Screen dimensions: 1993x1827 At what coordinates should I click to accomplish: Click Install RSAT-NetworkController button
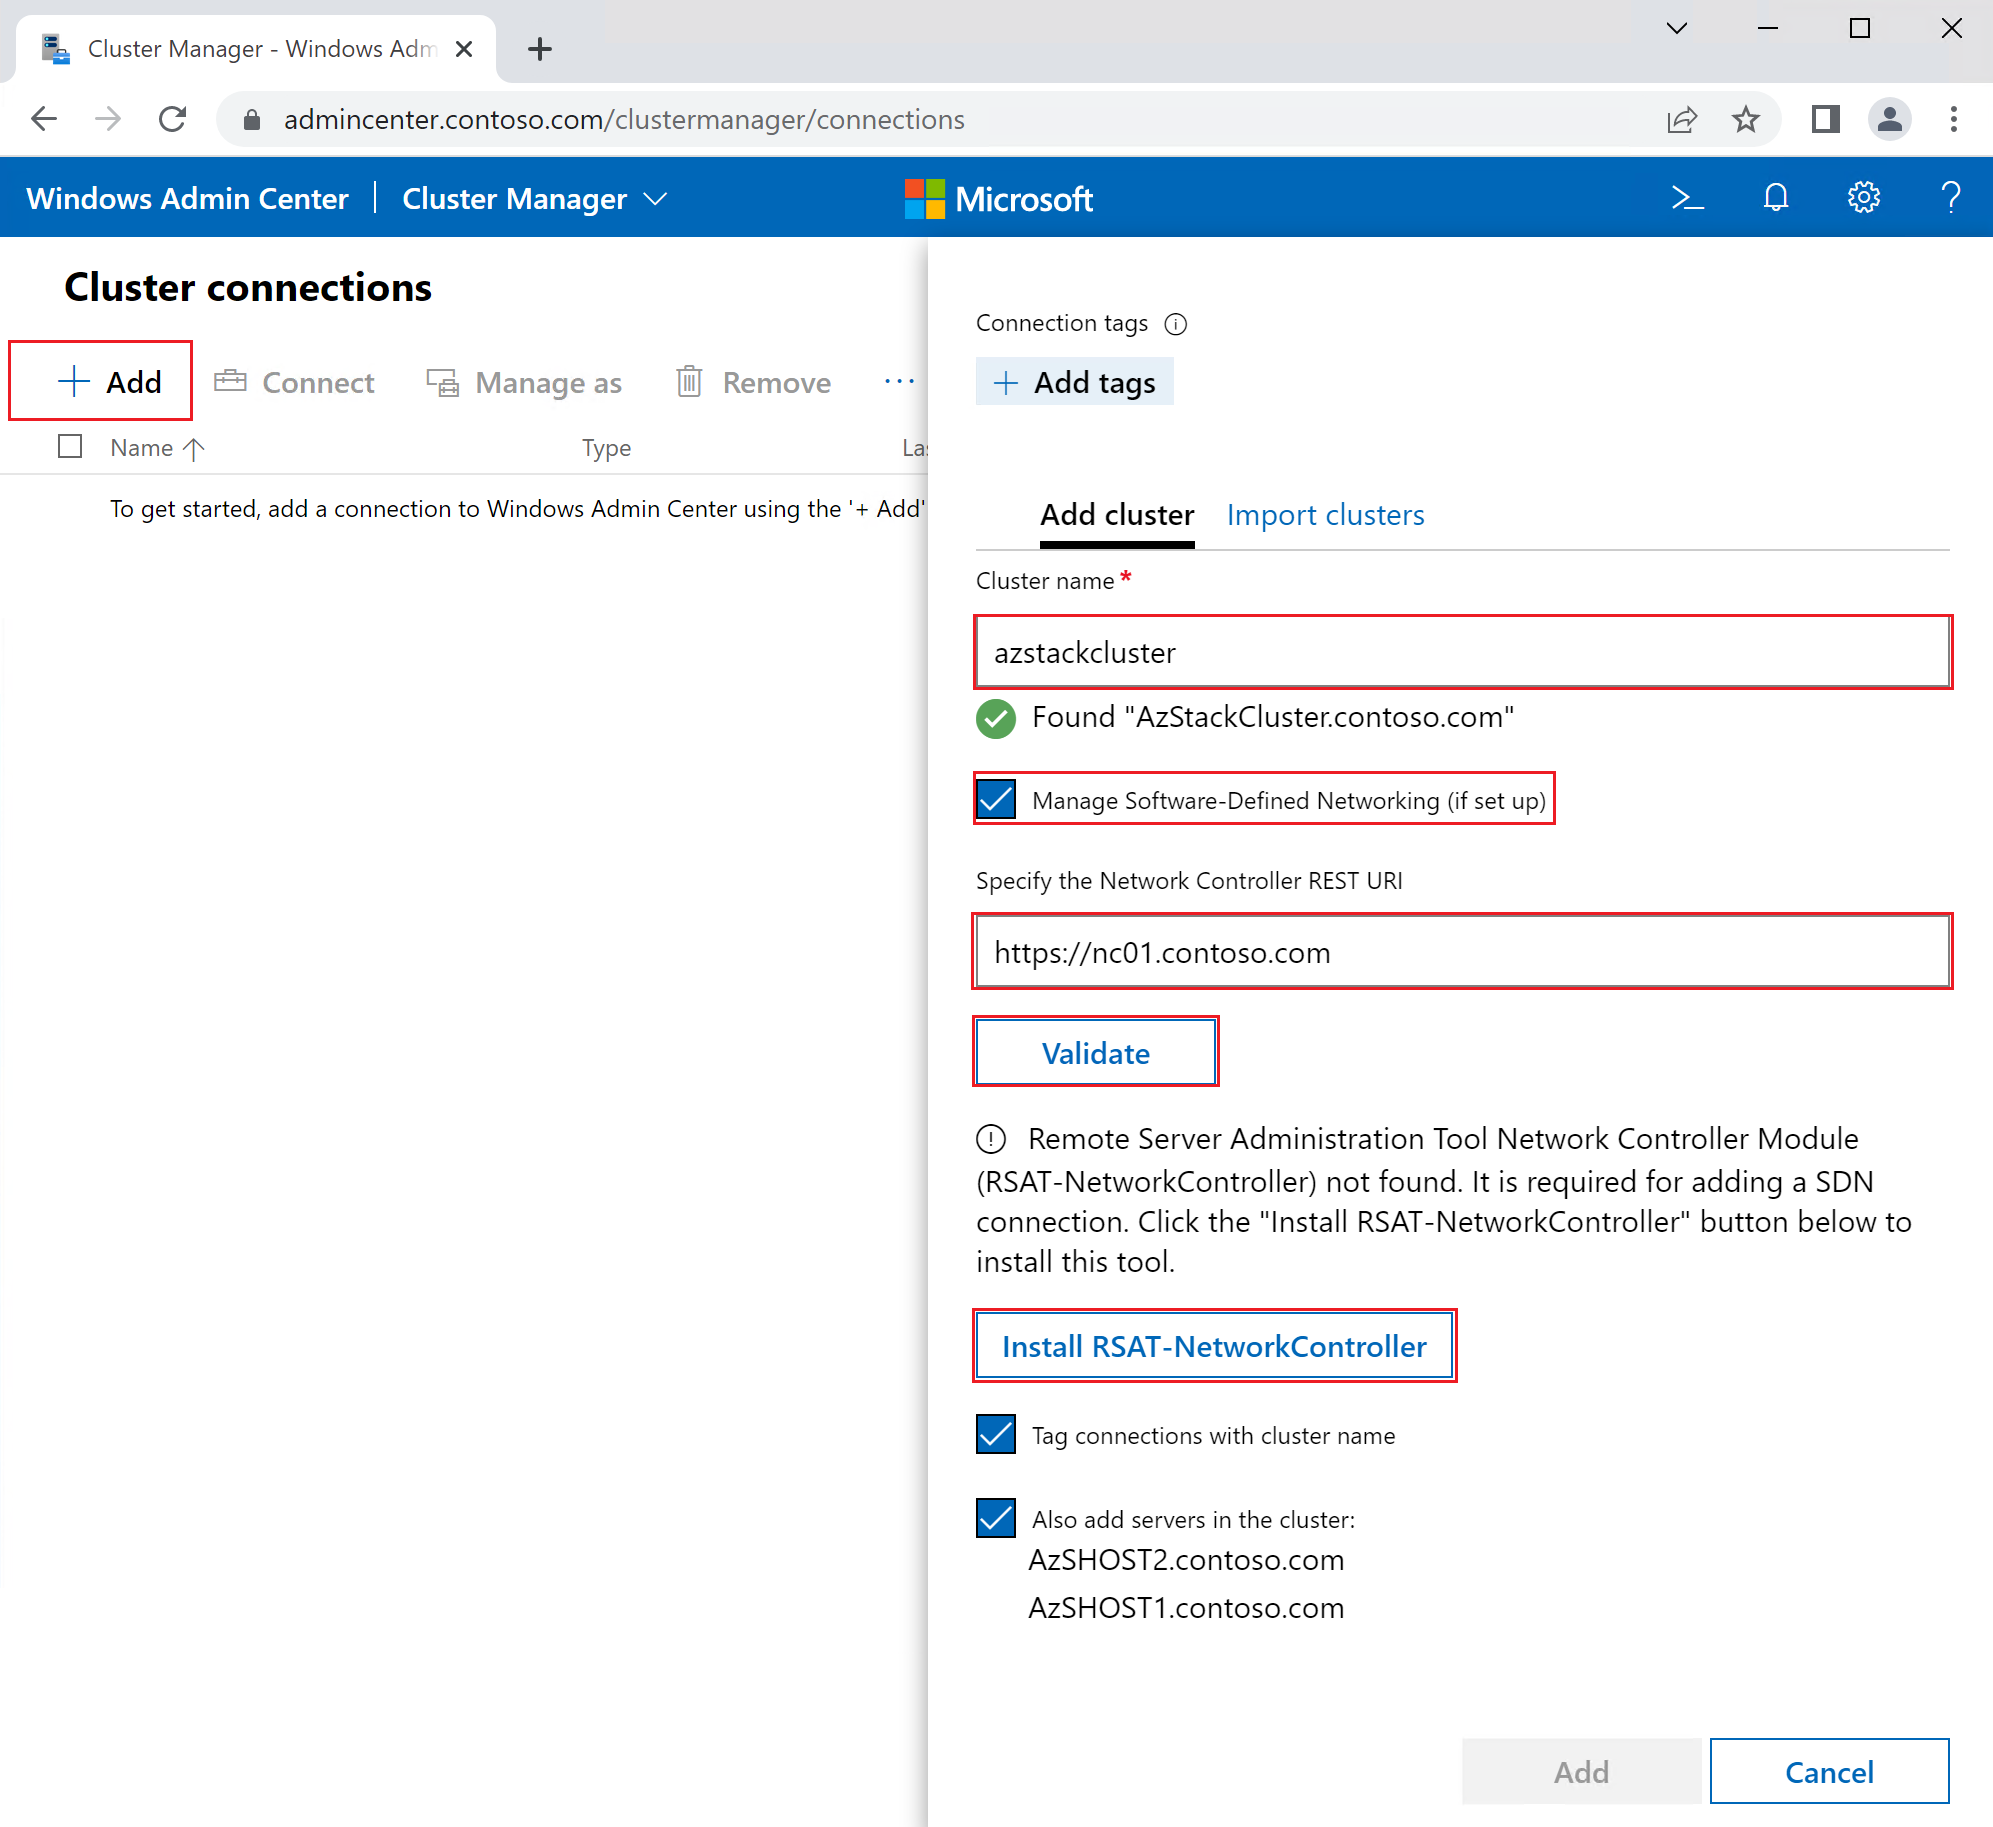tap(1214, 1346)
